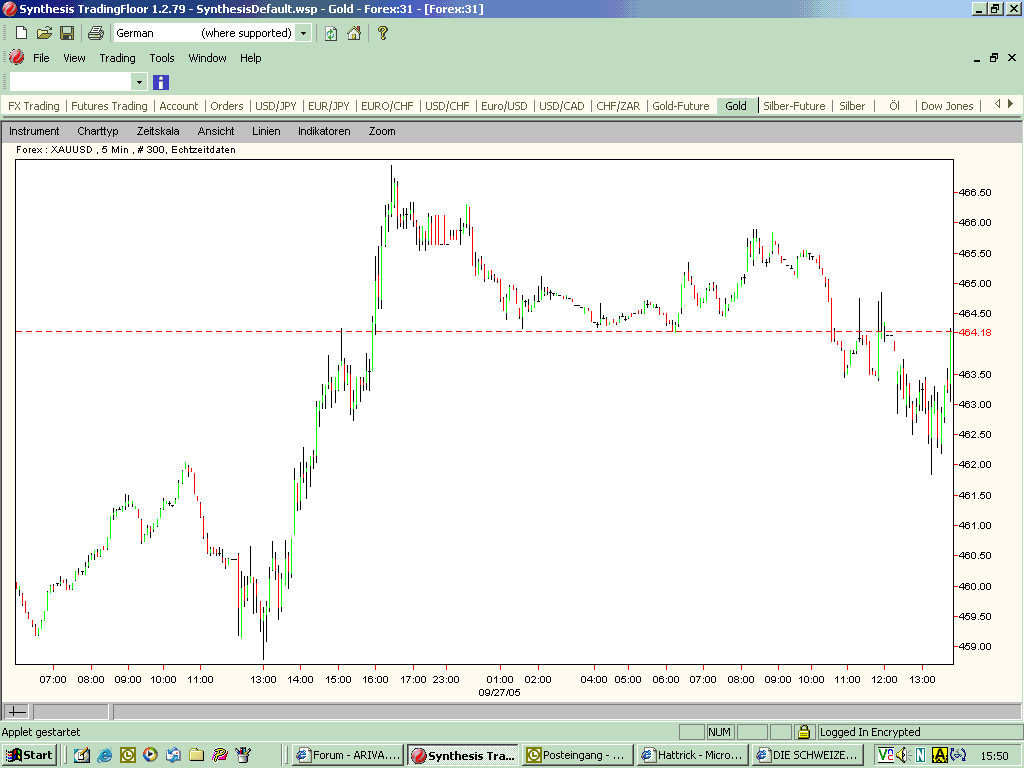Open the Zeitskala chart menu
The height and width of the screenshot is (768, 1024).
point(158,131)
